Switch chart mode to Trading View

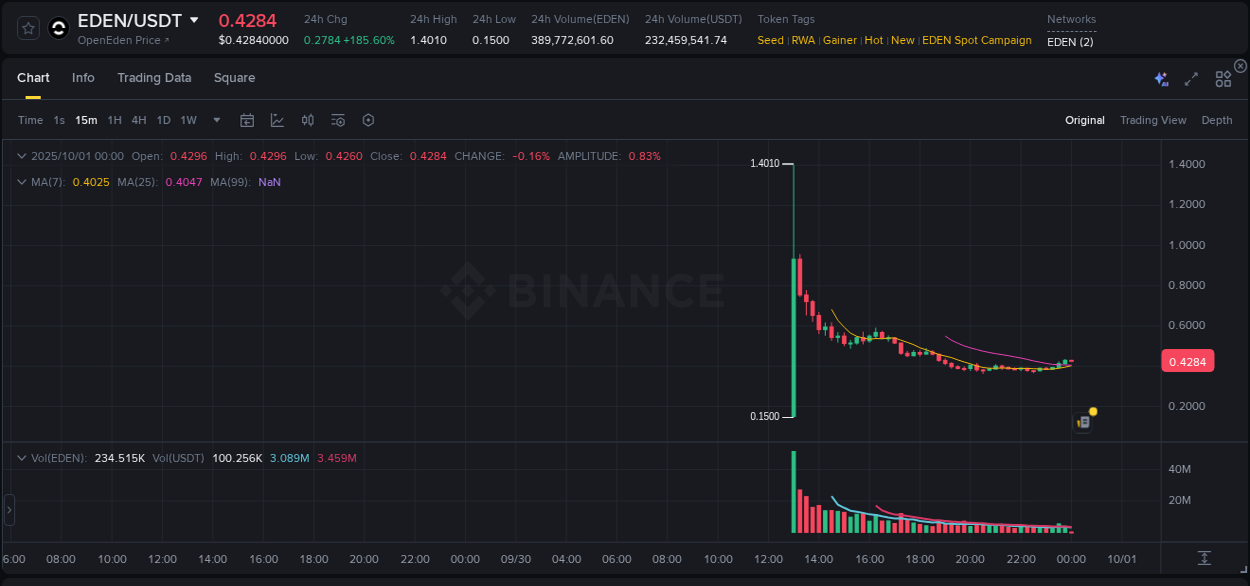click(x=1152, y=120)
